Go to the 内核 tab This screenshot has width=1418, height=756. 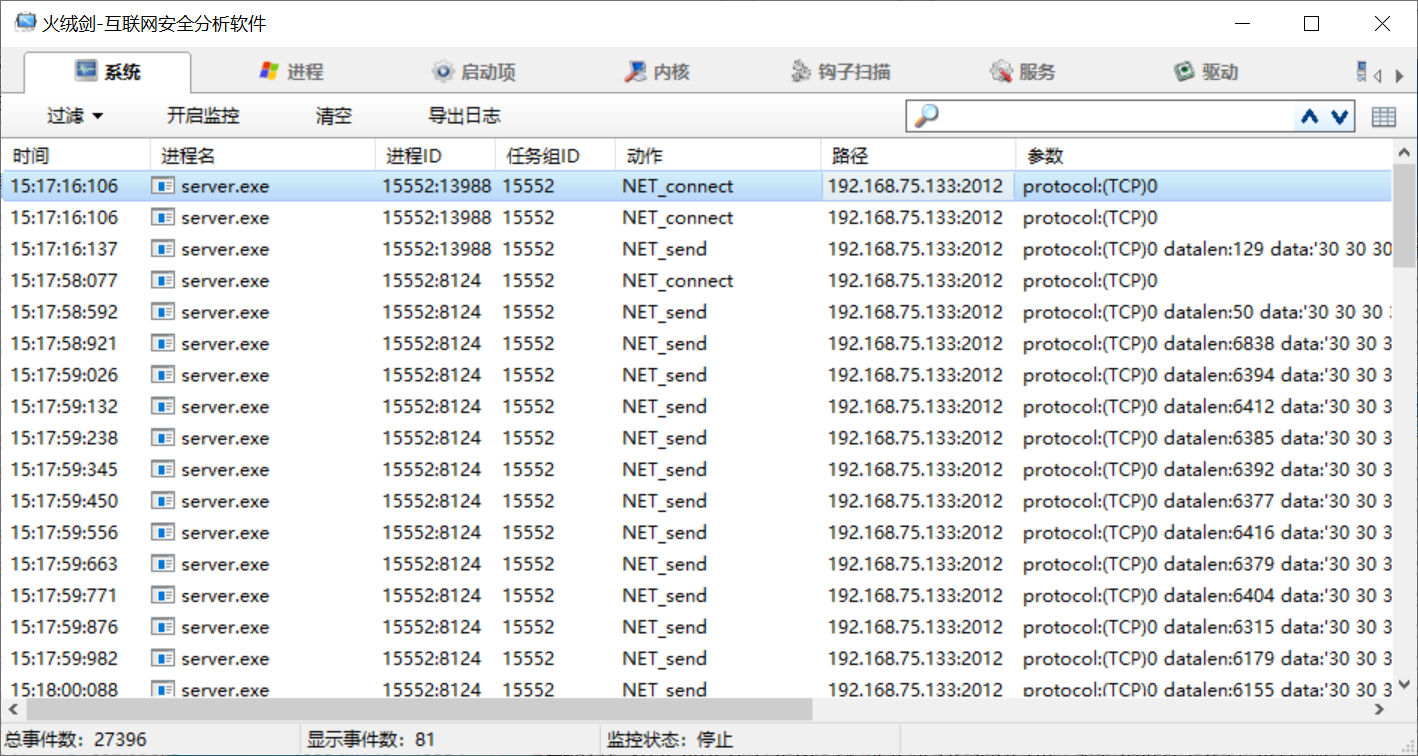pyautogui.click(x=657, y=72)
